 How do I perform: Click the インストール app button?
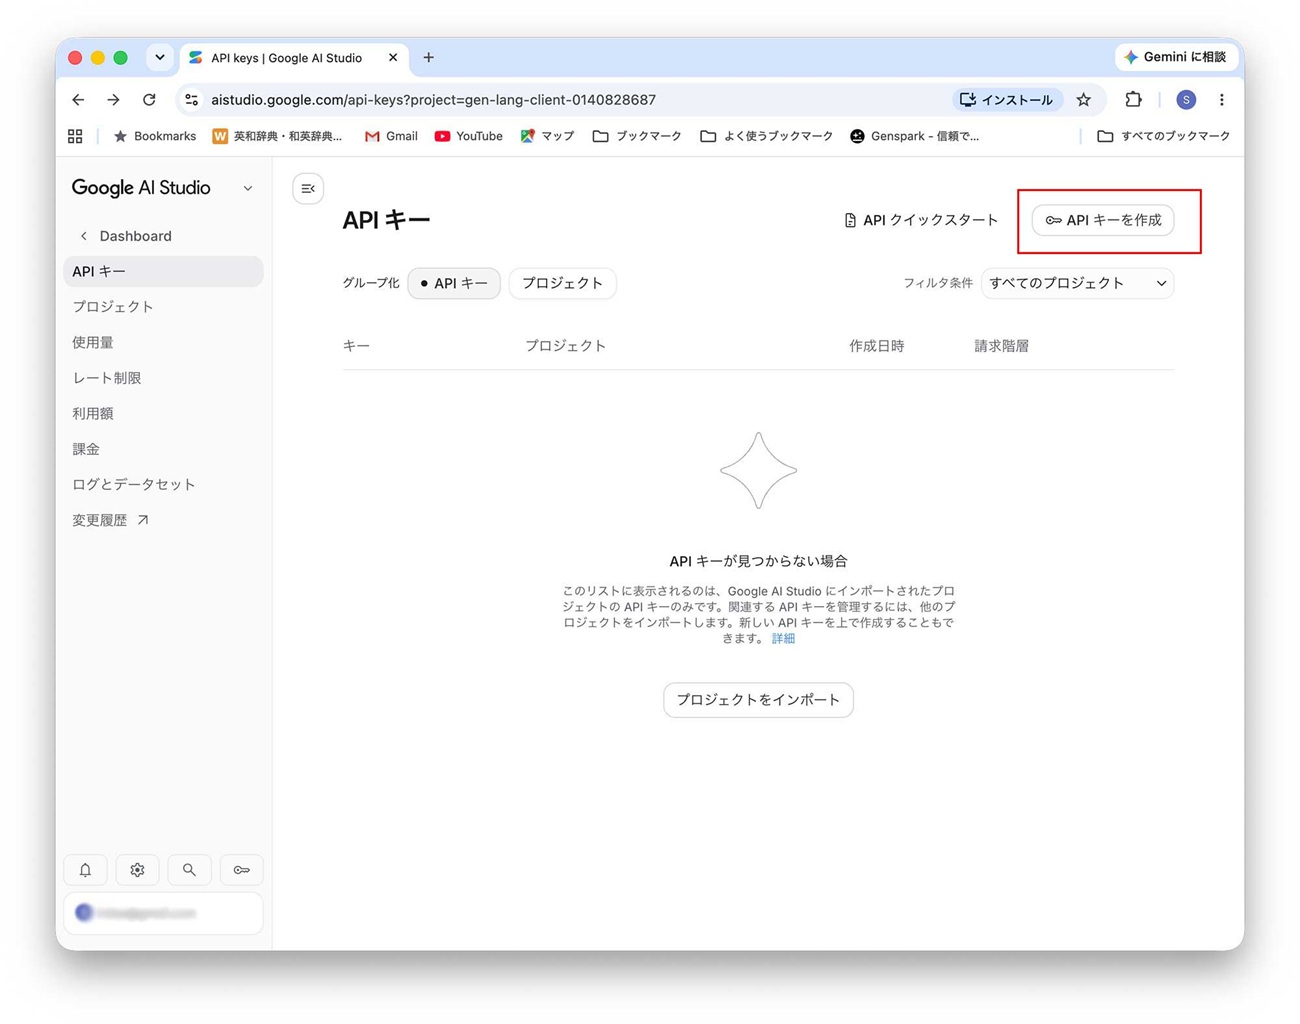[x=1006, y=100]
